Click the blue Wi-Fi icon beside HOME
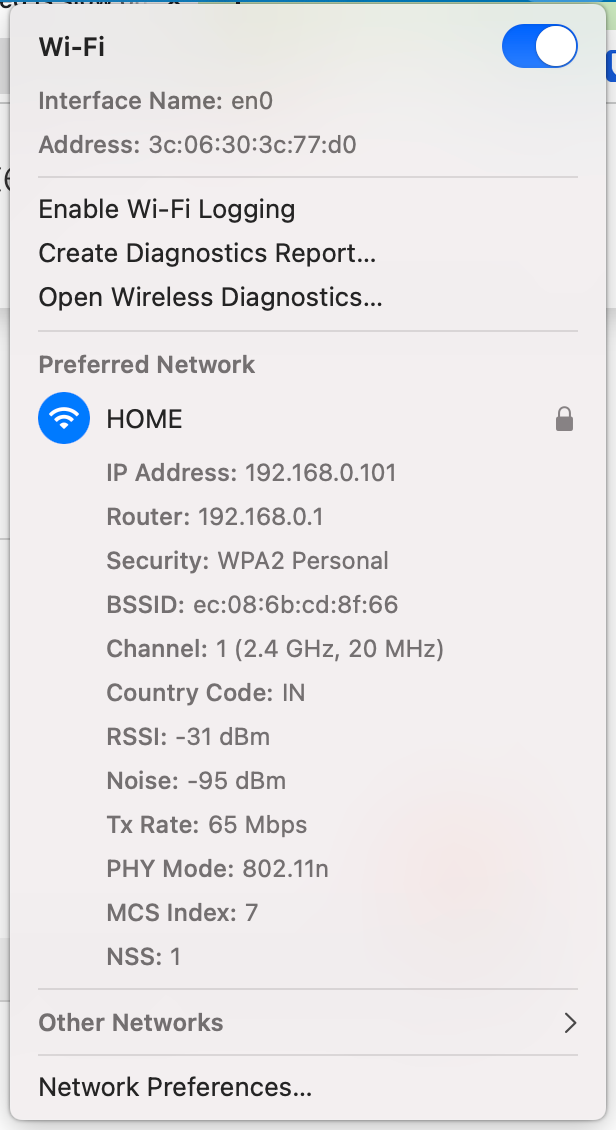 pyautogui.click(x=64, y=419)
